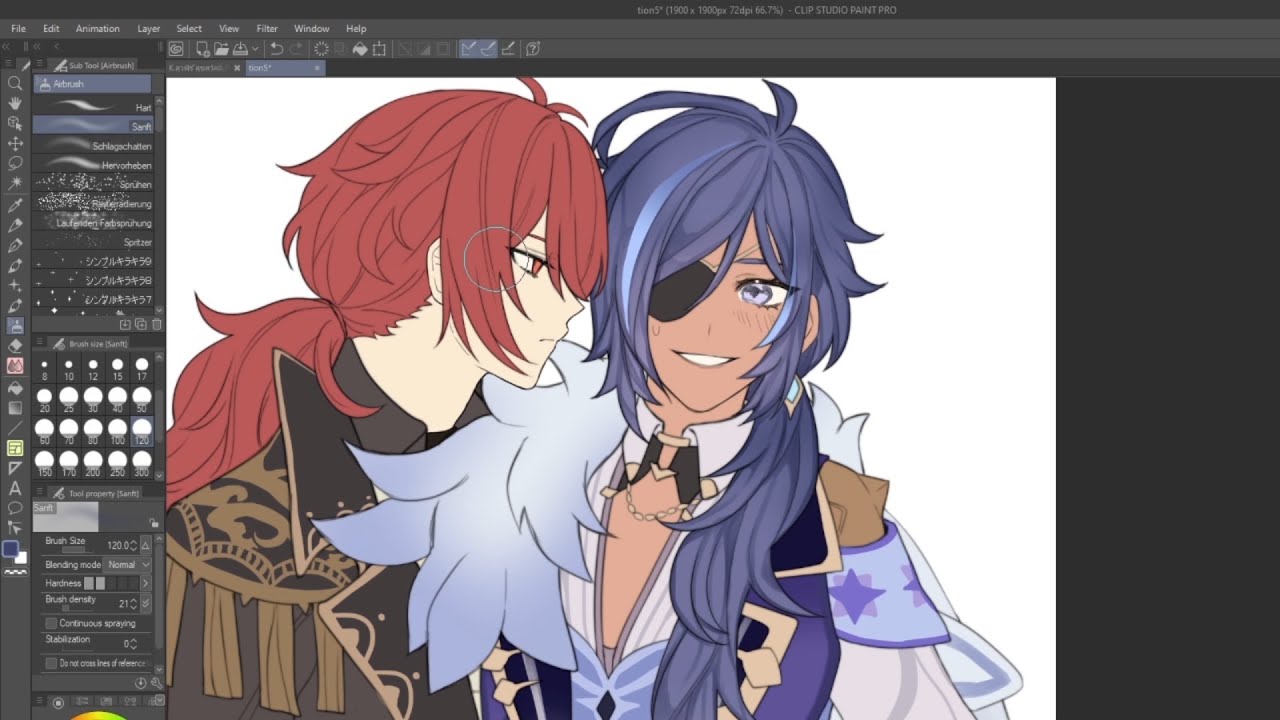1280x720 pixels.
Task: Save the file with toolbar save icon
Action: coord(240,48)
